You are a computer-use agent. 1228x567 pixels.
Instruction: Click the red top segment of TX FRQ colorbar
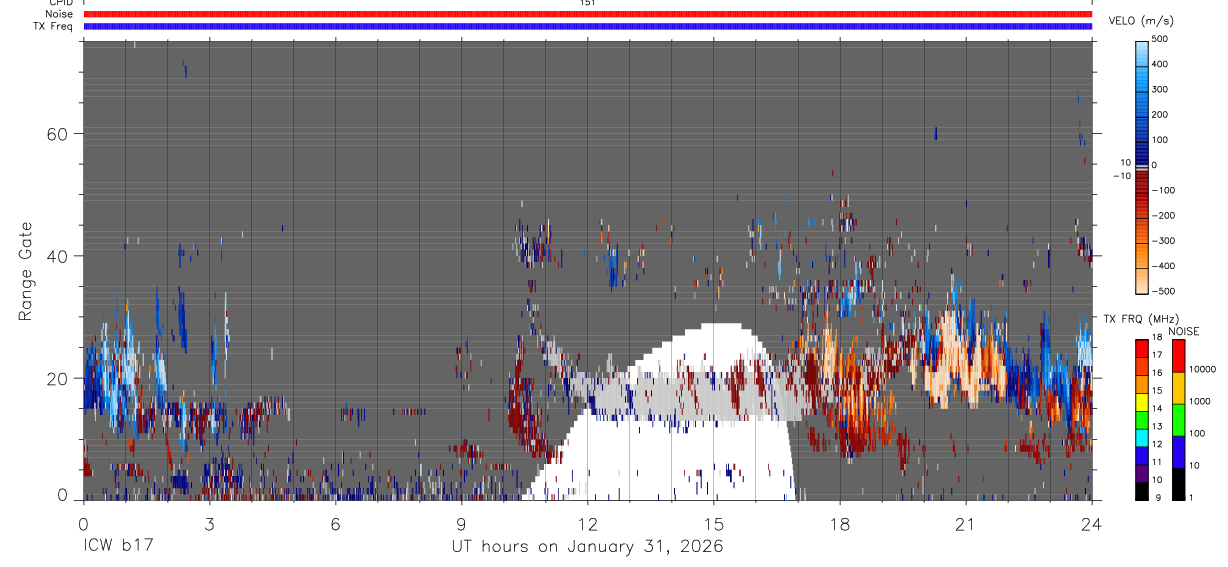click(1142, 348)
